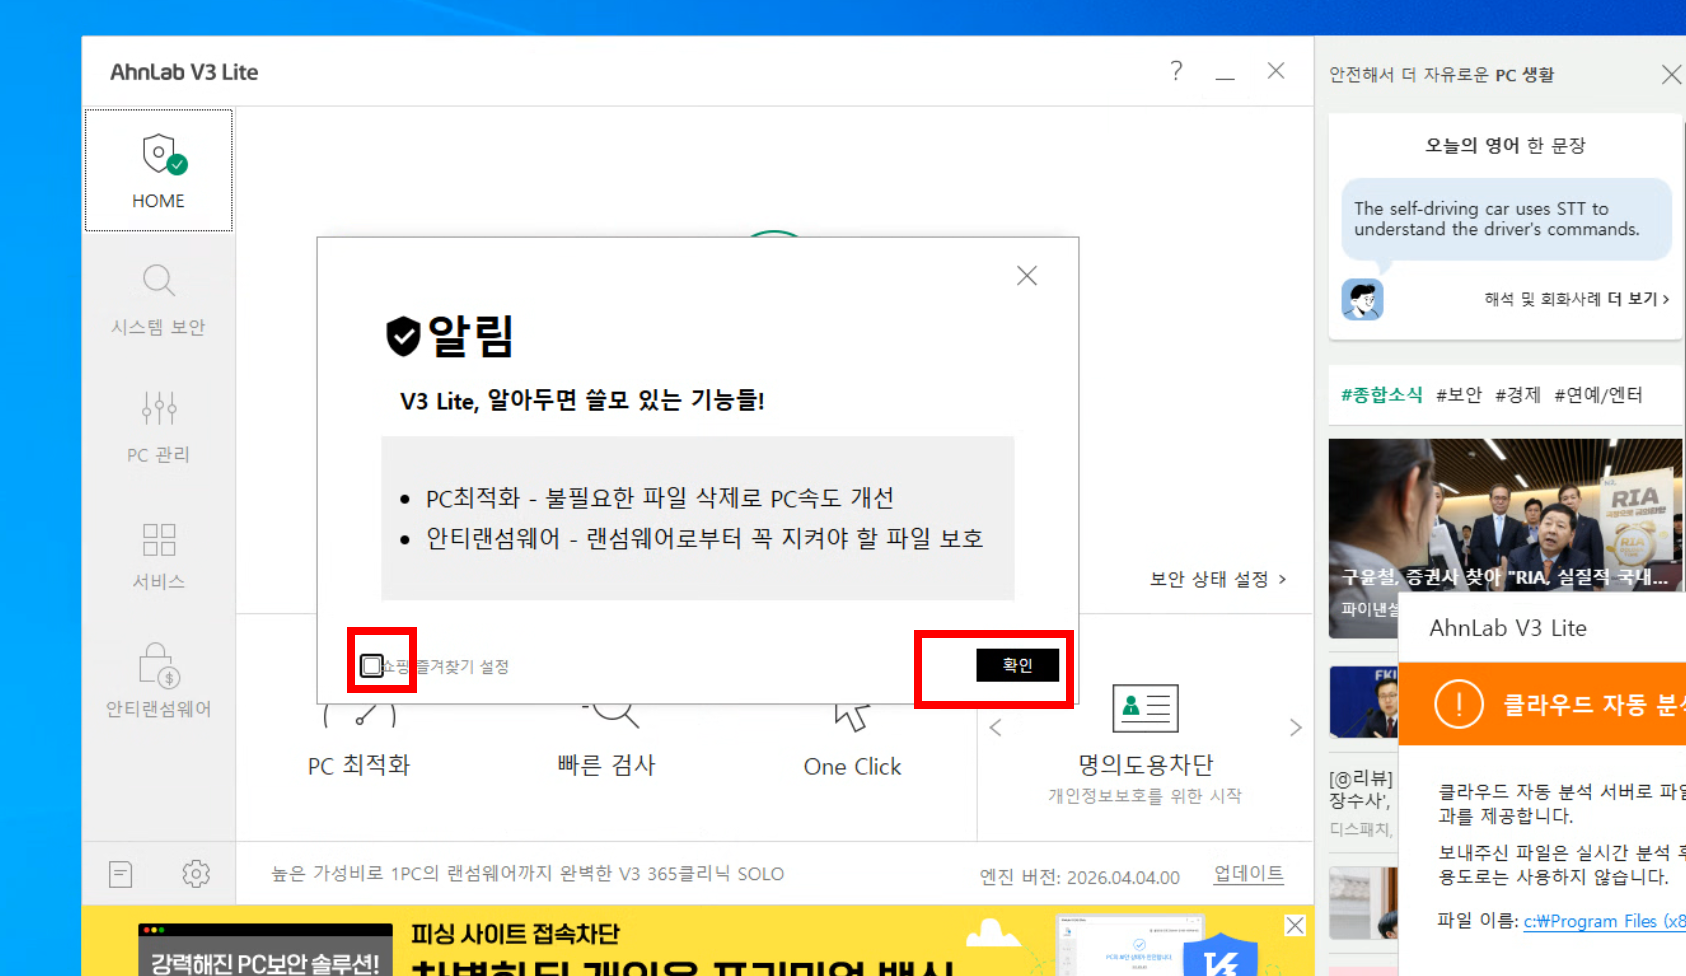The image size is (1686, 976).
Task: Open the FKI news thumbnail
Action: (1363, 702)
